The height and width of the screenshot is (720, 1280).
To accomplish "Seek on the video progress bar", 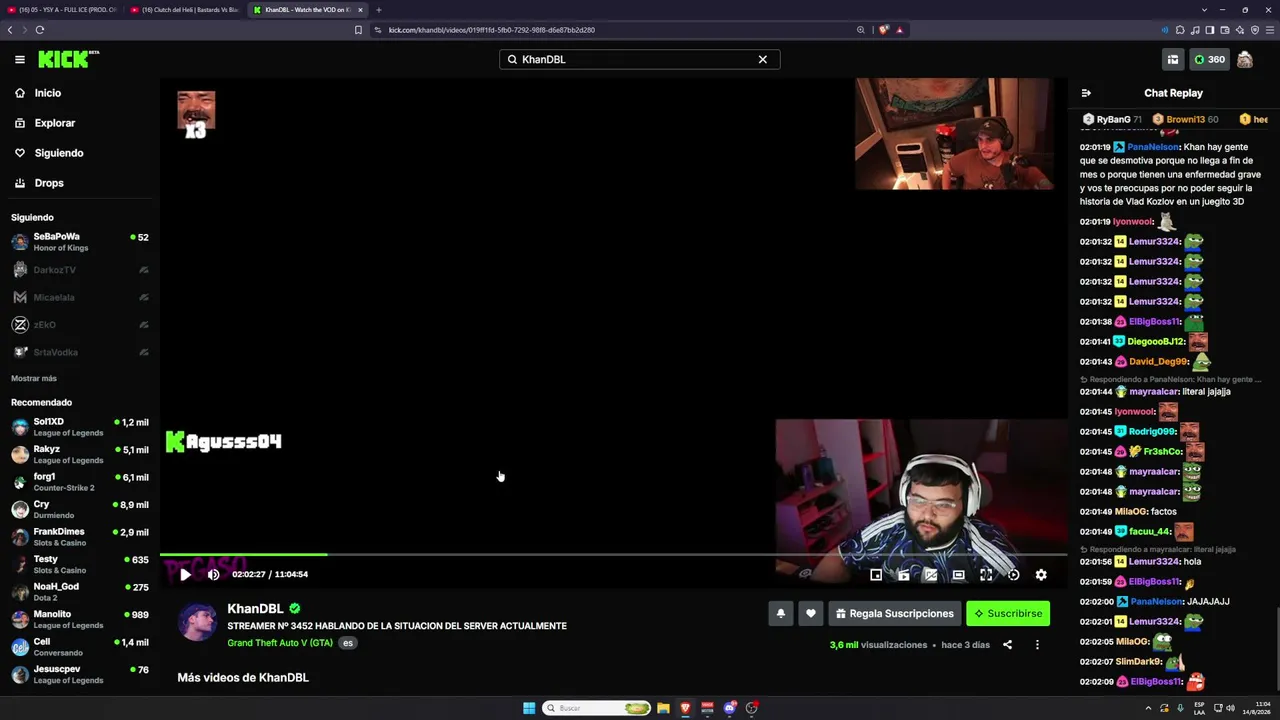I will point(613,554).
